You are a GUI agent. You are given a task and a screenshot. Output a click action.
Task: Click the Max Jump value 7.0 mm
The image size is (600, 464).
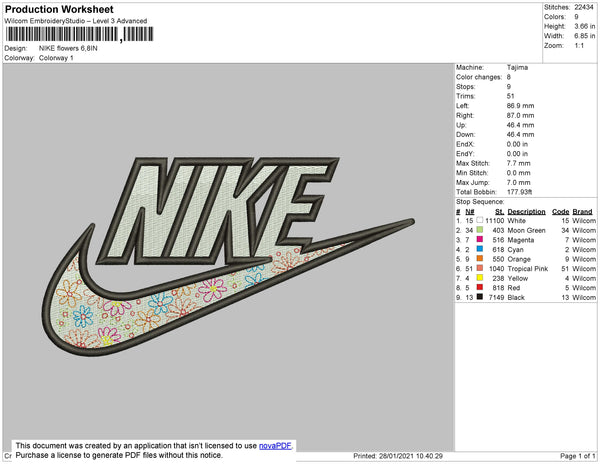tap(518, 182)
